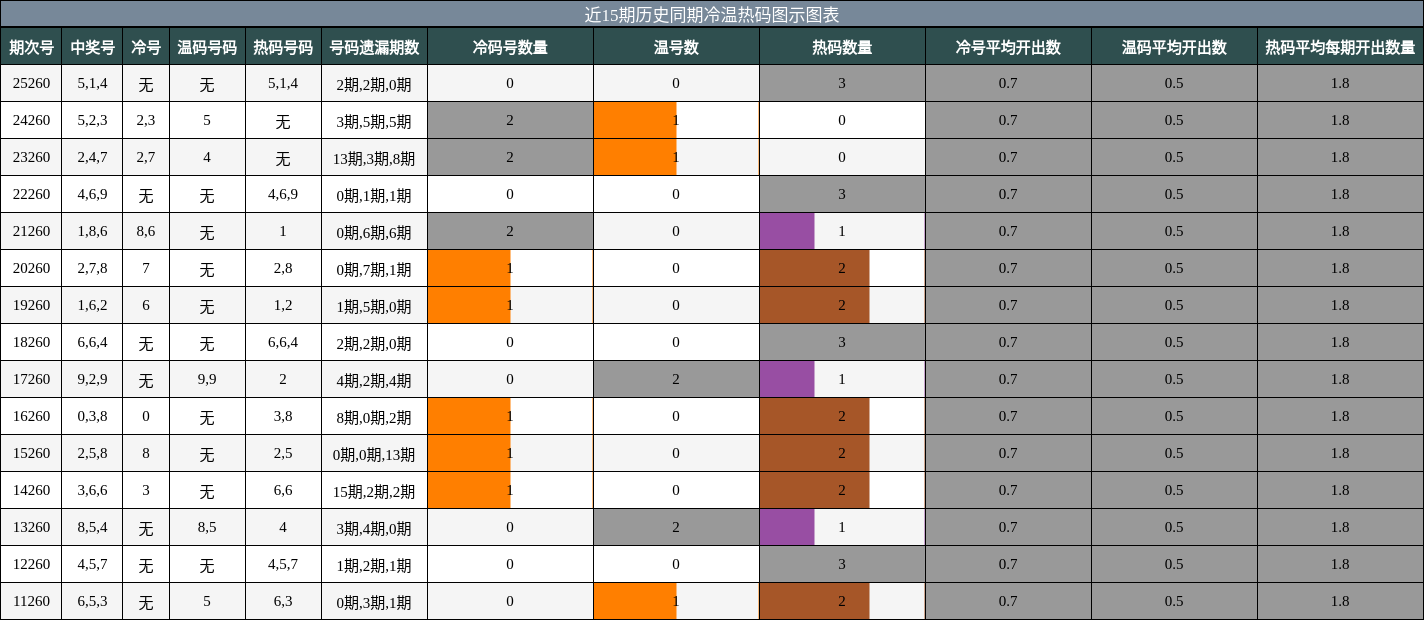
Task: Click orange warm-count bar in row 24260
Action: [635, 121]
